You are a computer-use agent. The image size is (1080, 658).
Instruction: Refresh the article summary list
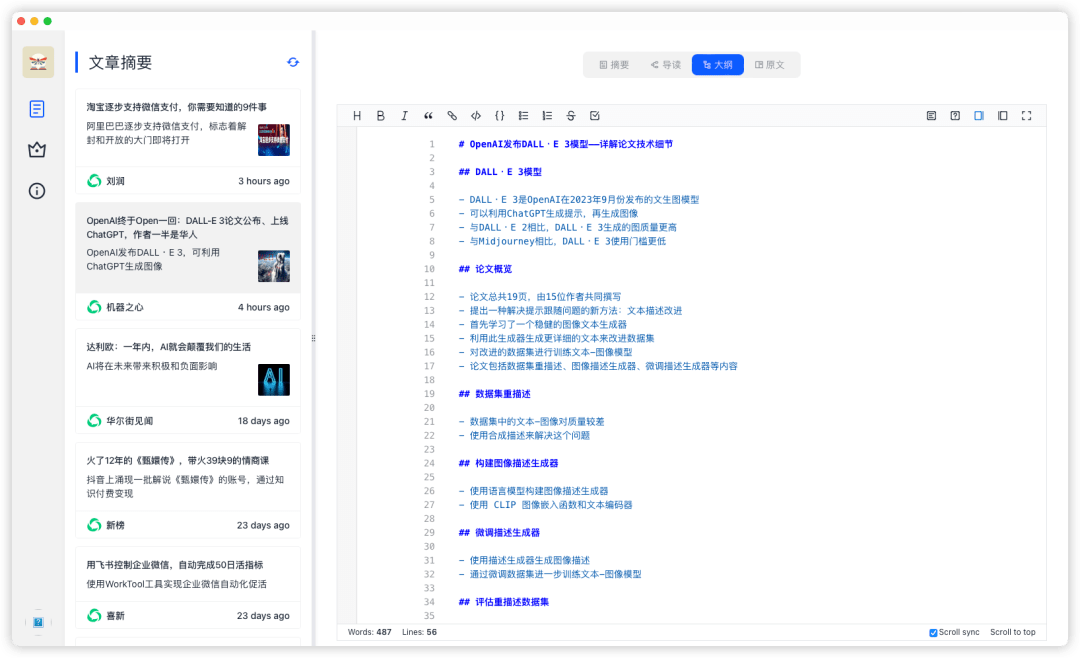293,62
